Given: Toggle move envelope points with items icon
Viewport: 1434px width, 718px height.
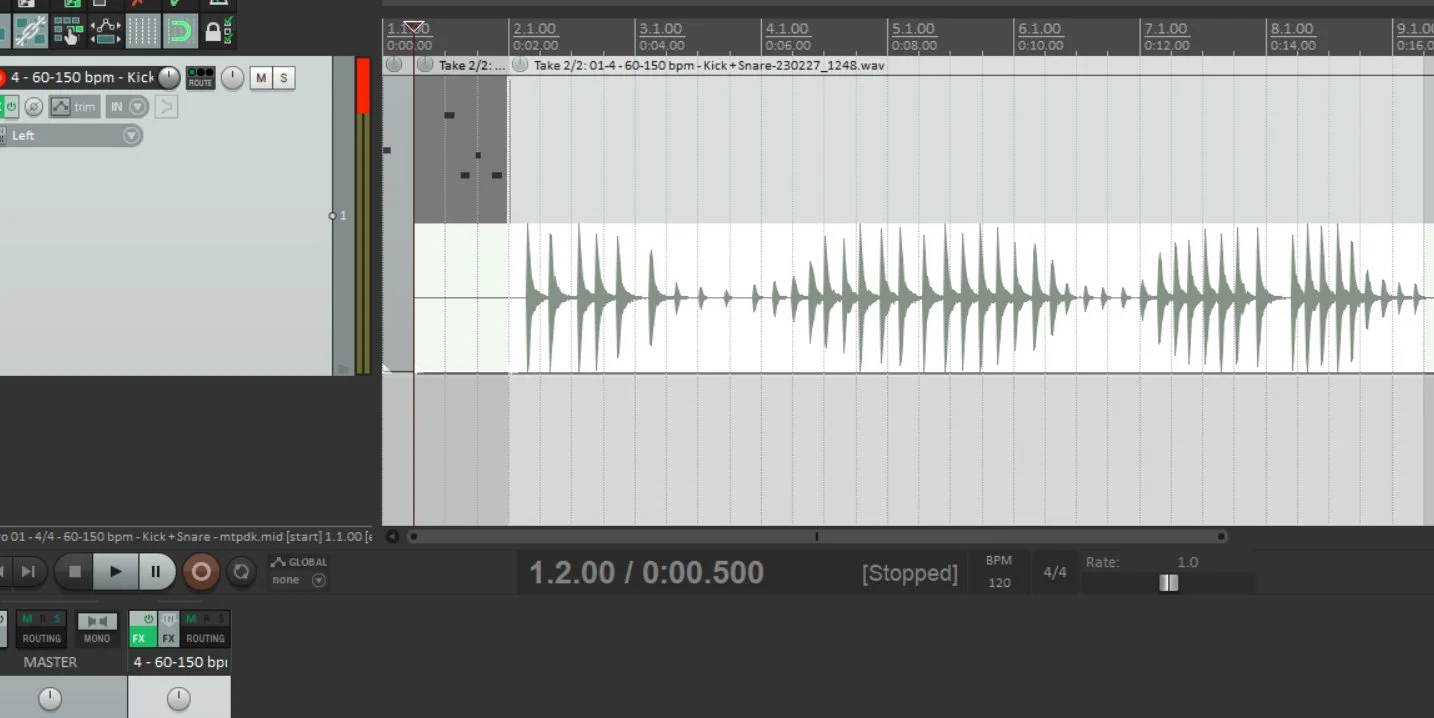Looking at the screenshot, I should [105, 32].
